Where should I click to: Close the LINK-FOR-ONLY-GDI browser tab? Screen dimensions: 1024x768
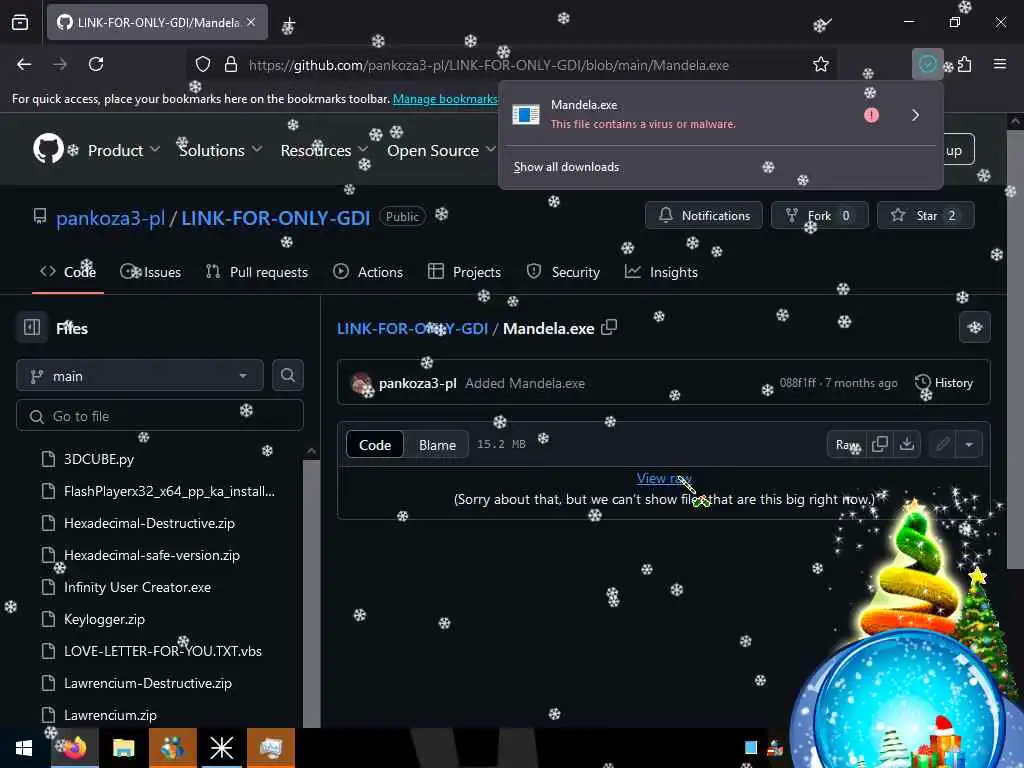click(251, 22)
